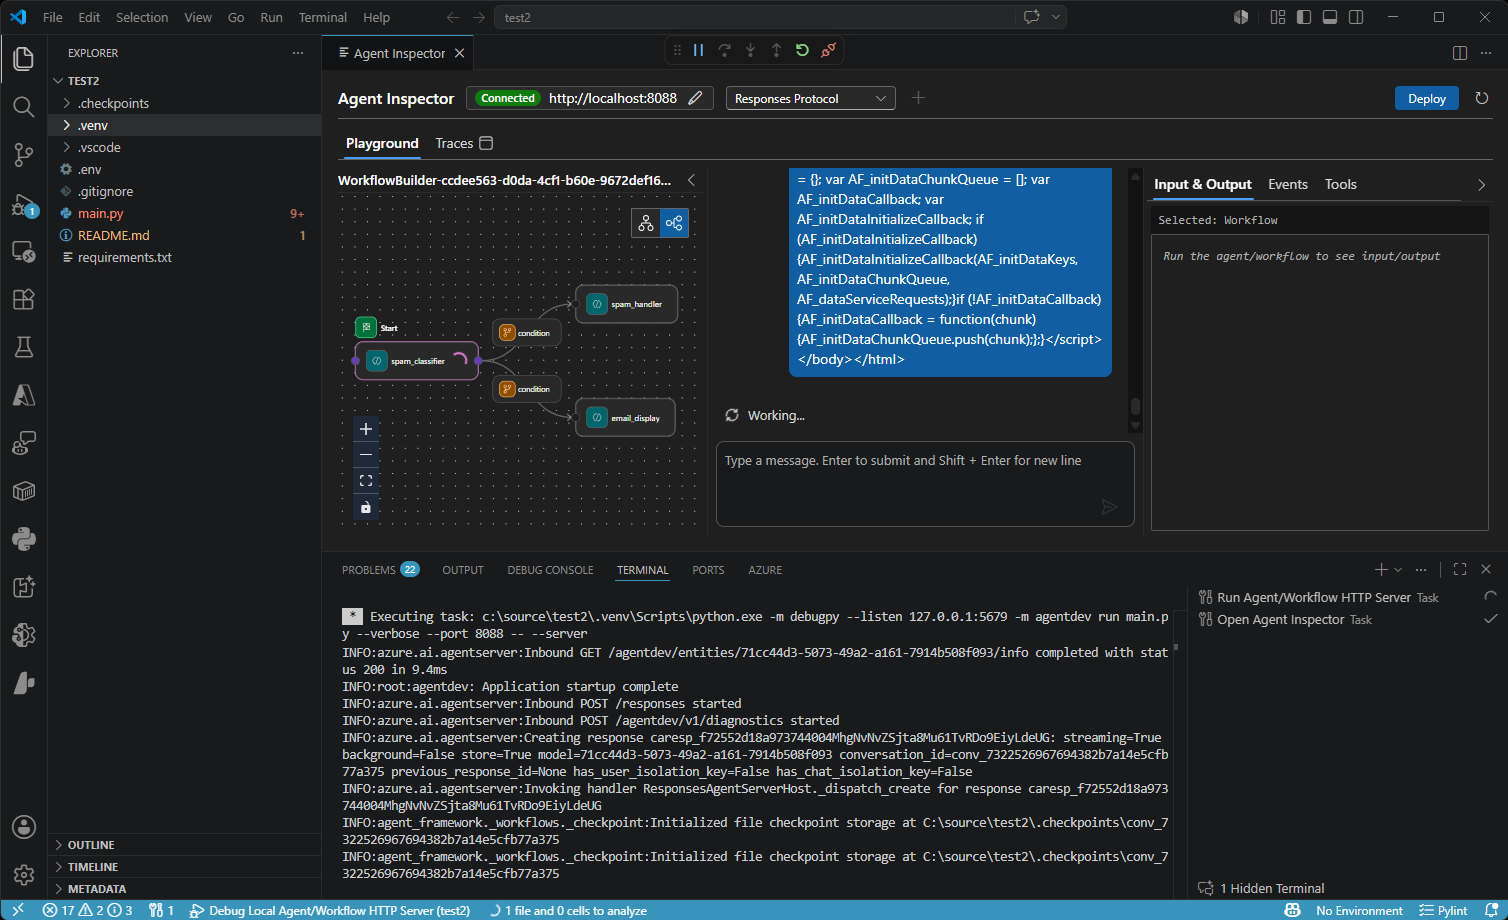Image resolution: width=1508 pixels, height=920 pixels.
Task: Open the Python view in activity bar
Action: pos(24,539)
